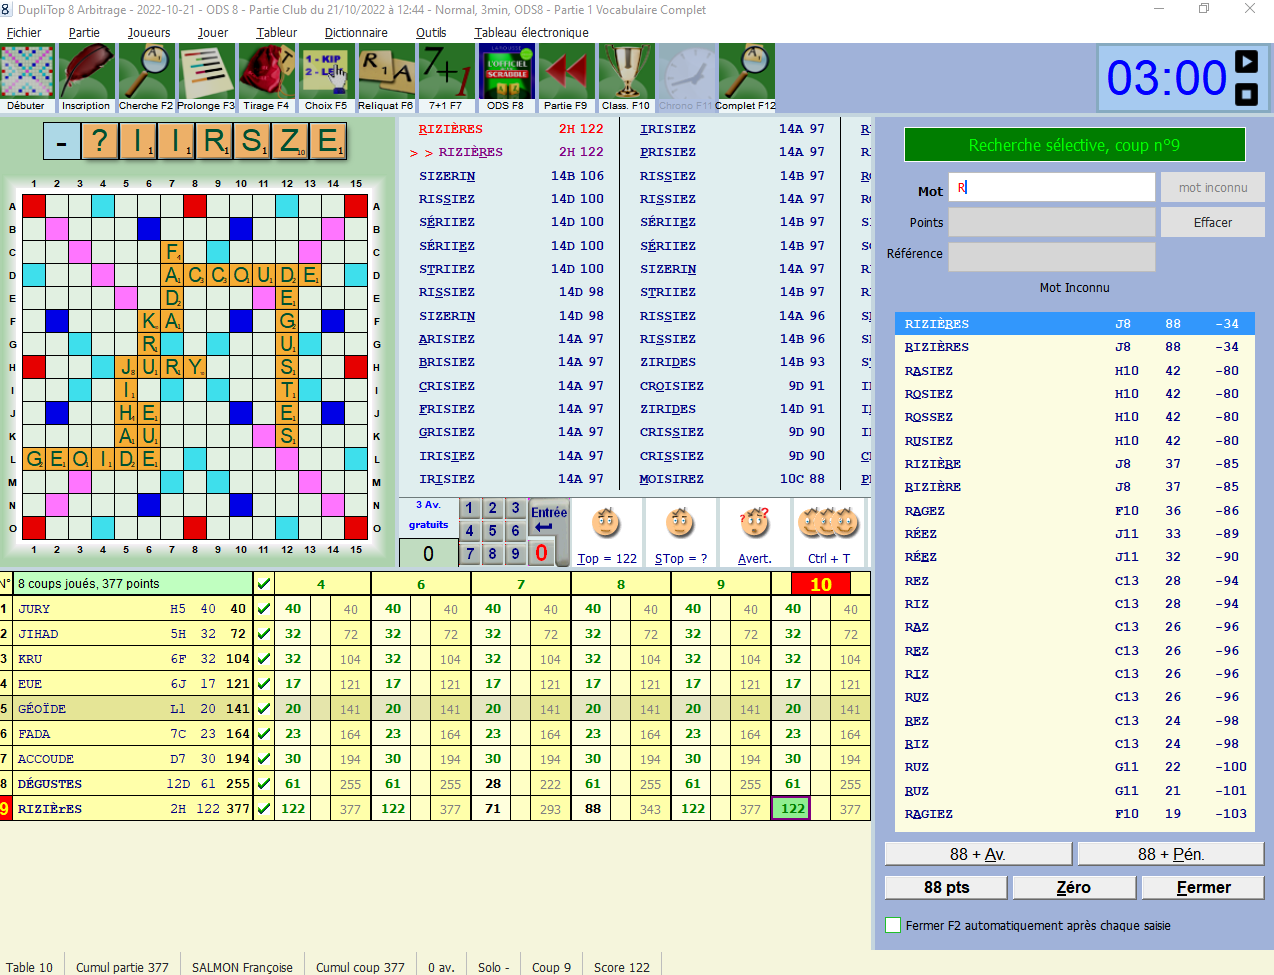This screenshot has height=975, width=1274.
Task: Start the timer with play button
Action: [x=1246, y=62]
